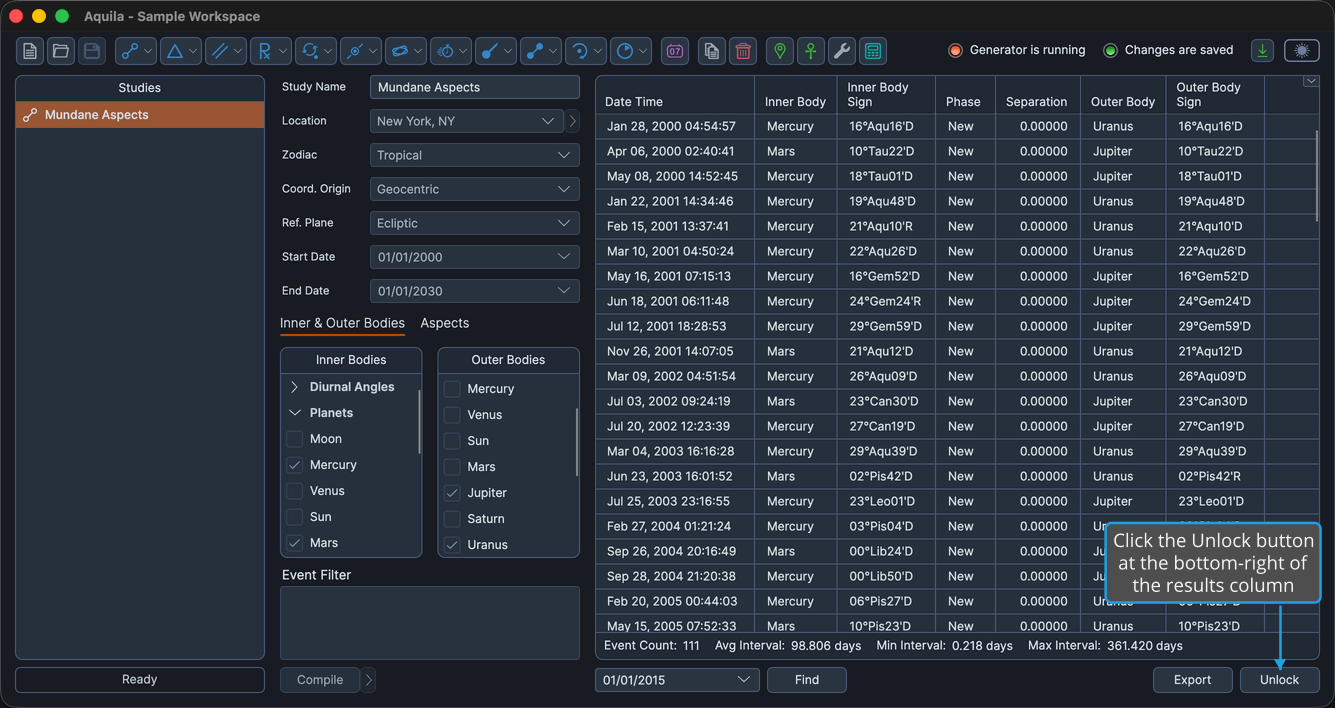Image resolution: width=1335 pixels, height=708 pixels.
Task: Click the arrow next to Compile
Action: click(x=368, y=680)
